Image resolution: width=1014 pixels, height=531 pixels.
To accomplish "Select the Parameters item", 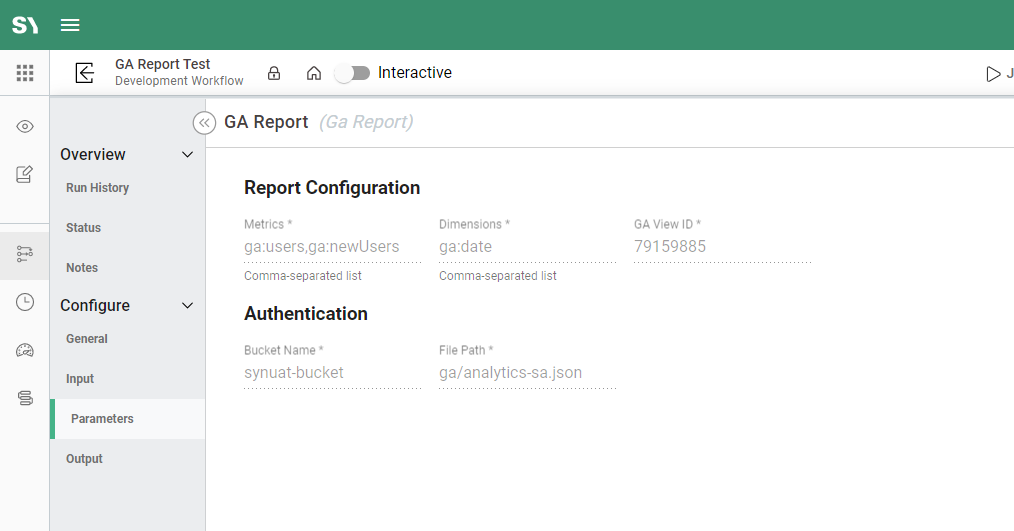I will (x=127, y=419).
